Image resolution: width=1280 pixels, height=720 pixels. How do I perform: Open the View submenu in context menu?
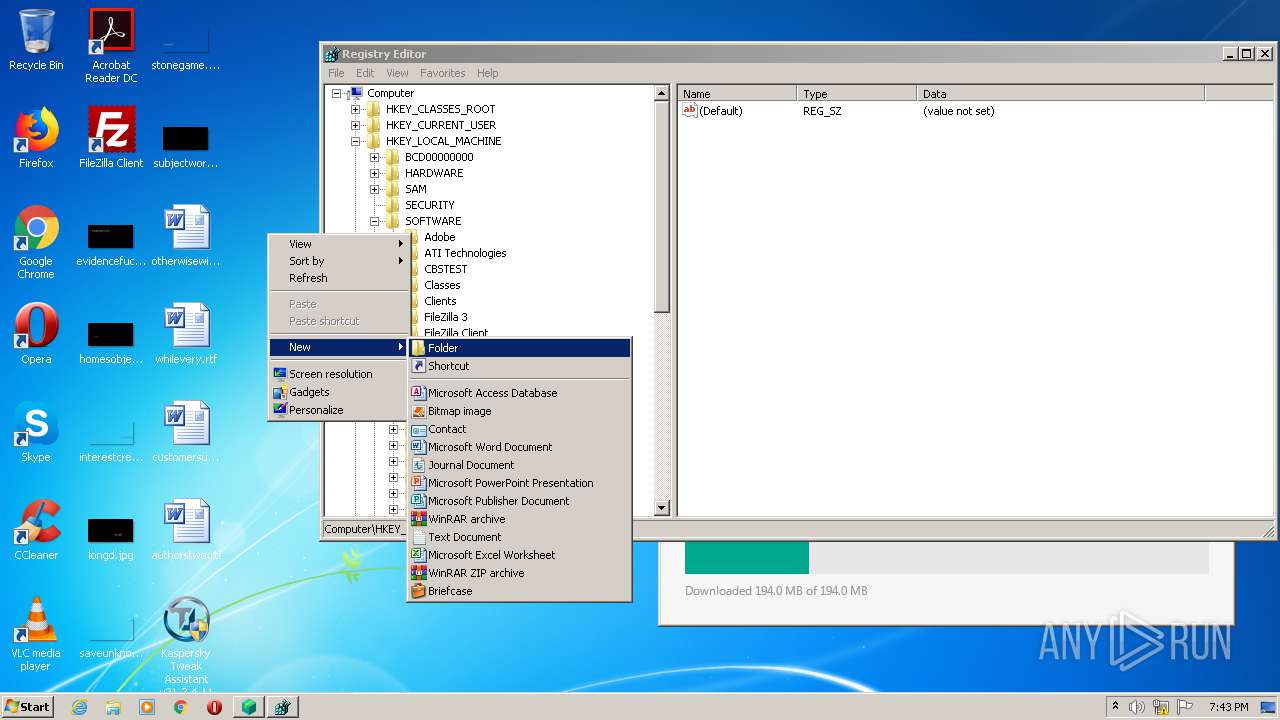pyautogui.click(x=339, y=244)
